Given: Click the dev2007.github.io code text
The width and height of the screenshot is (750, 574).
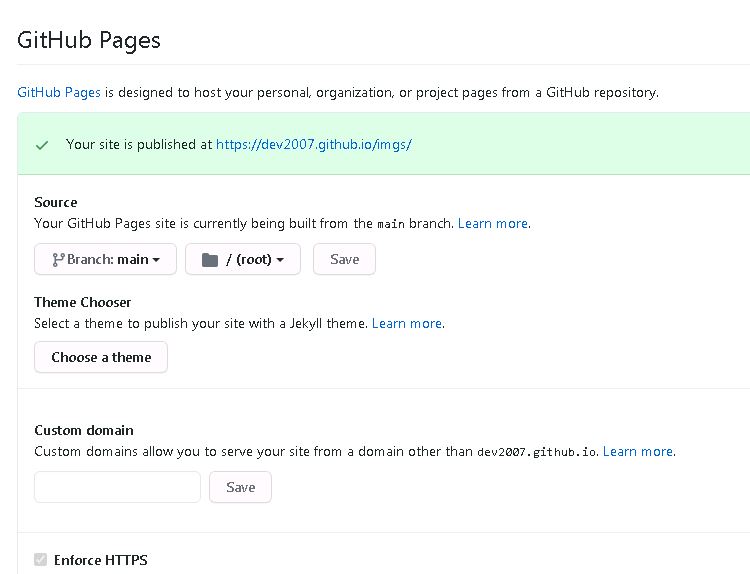Looking at the screenshot, I should [537, 452].
